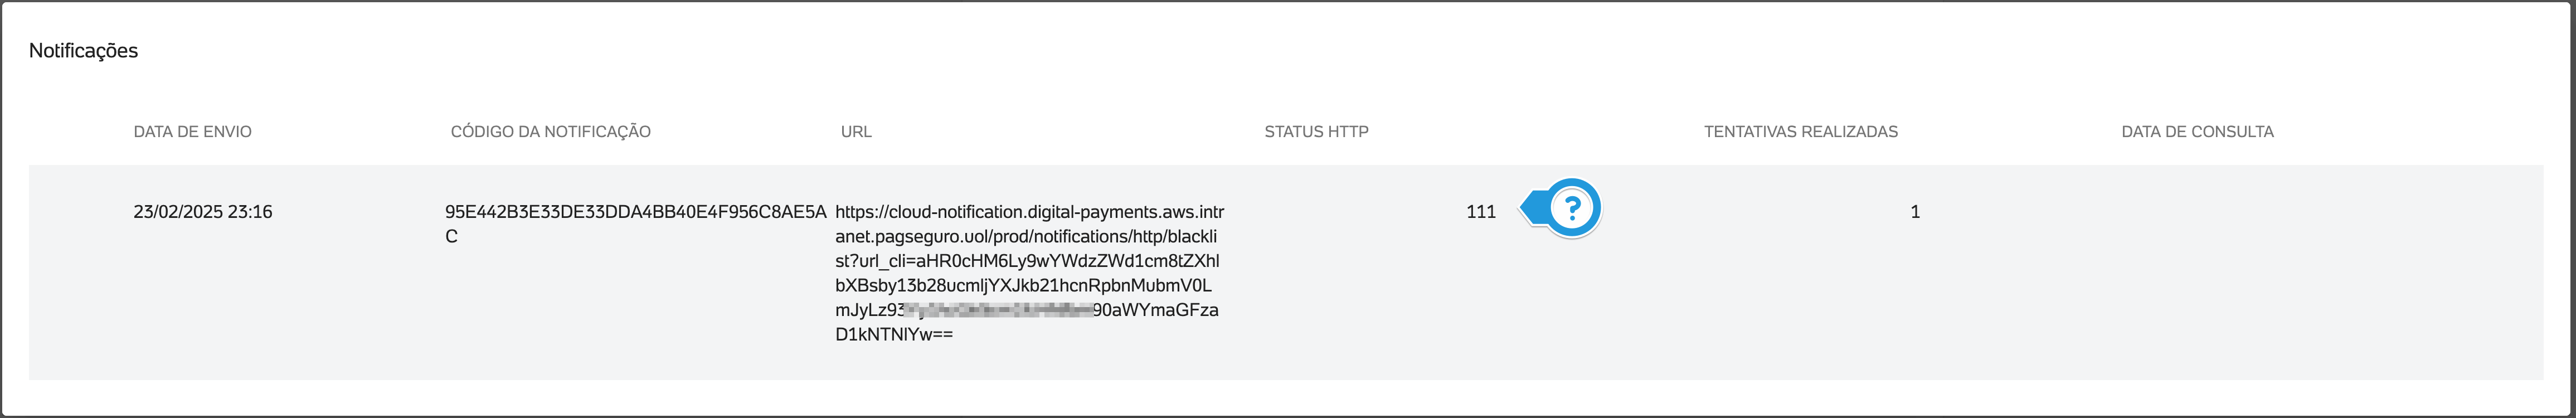This screenshot has height=418, width=2576.
Task: Open the cloud-notification.digital-payments URL
Action: tap(1029, 273)
